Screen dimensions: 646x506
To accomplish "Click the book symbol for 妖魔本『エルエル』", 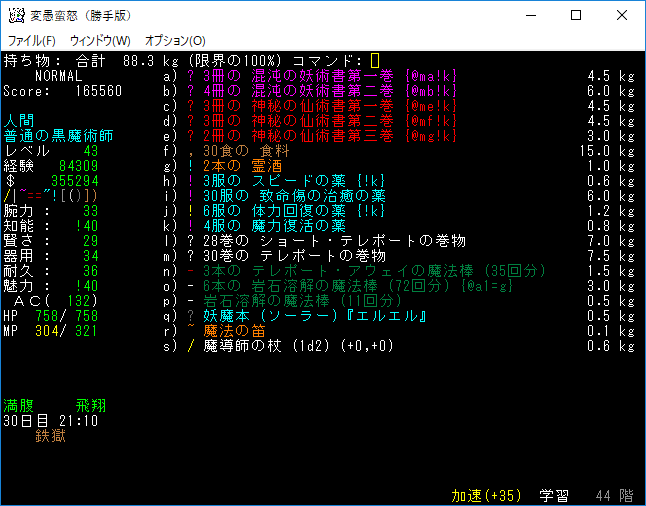I will (191, 316).
